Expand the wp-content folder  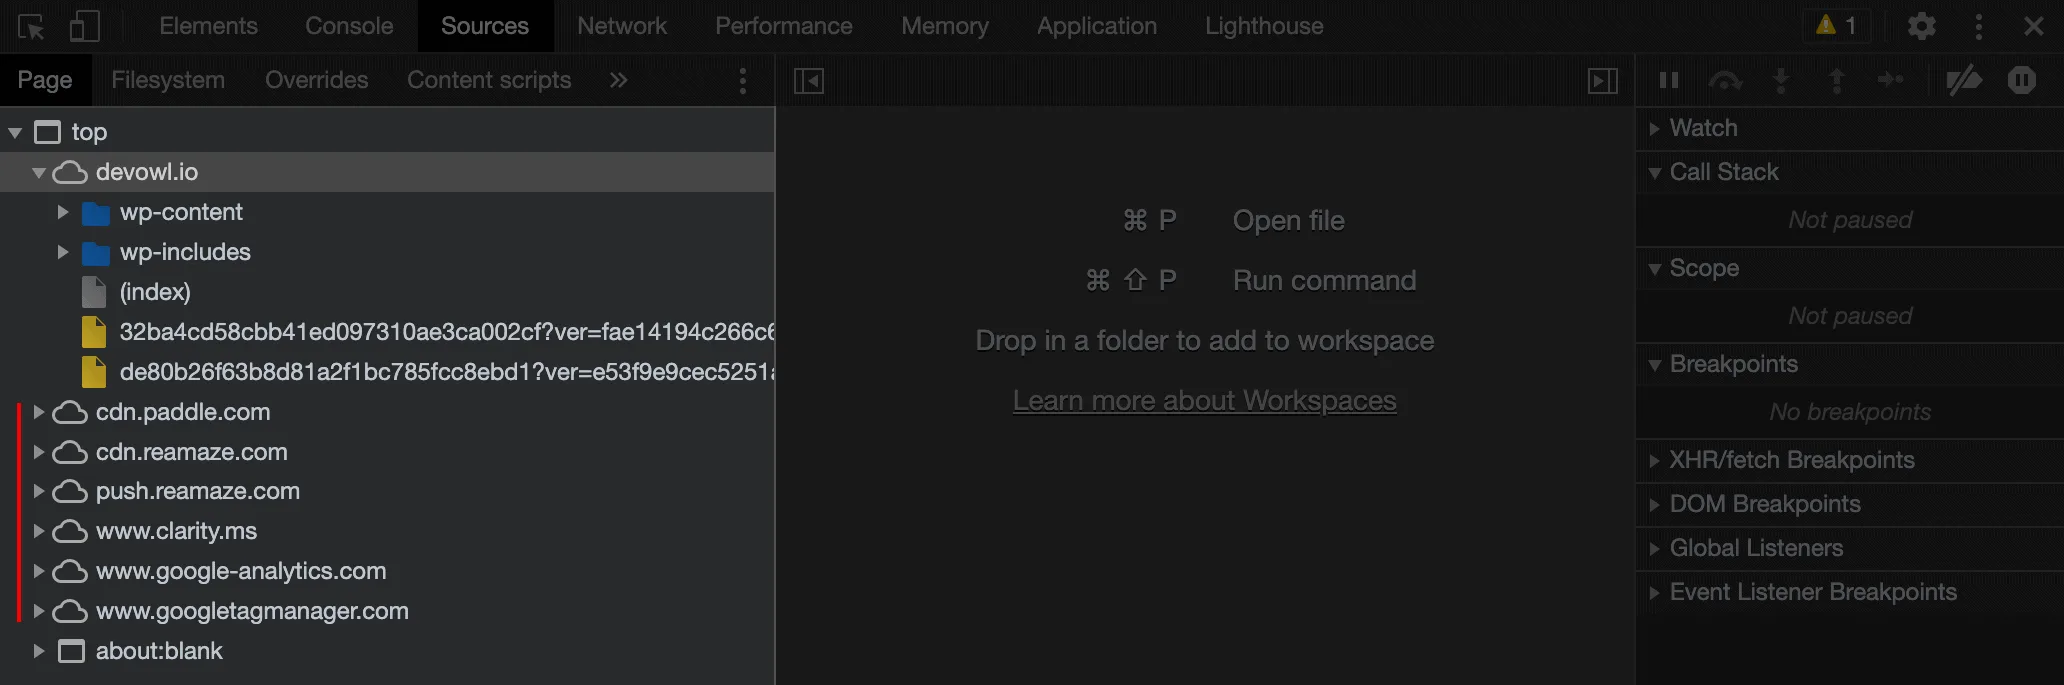[63, 212]
